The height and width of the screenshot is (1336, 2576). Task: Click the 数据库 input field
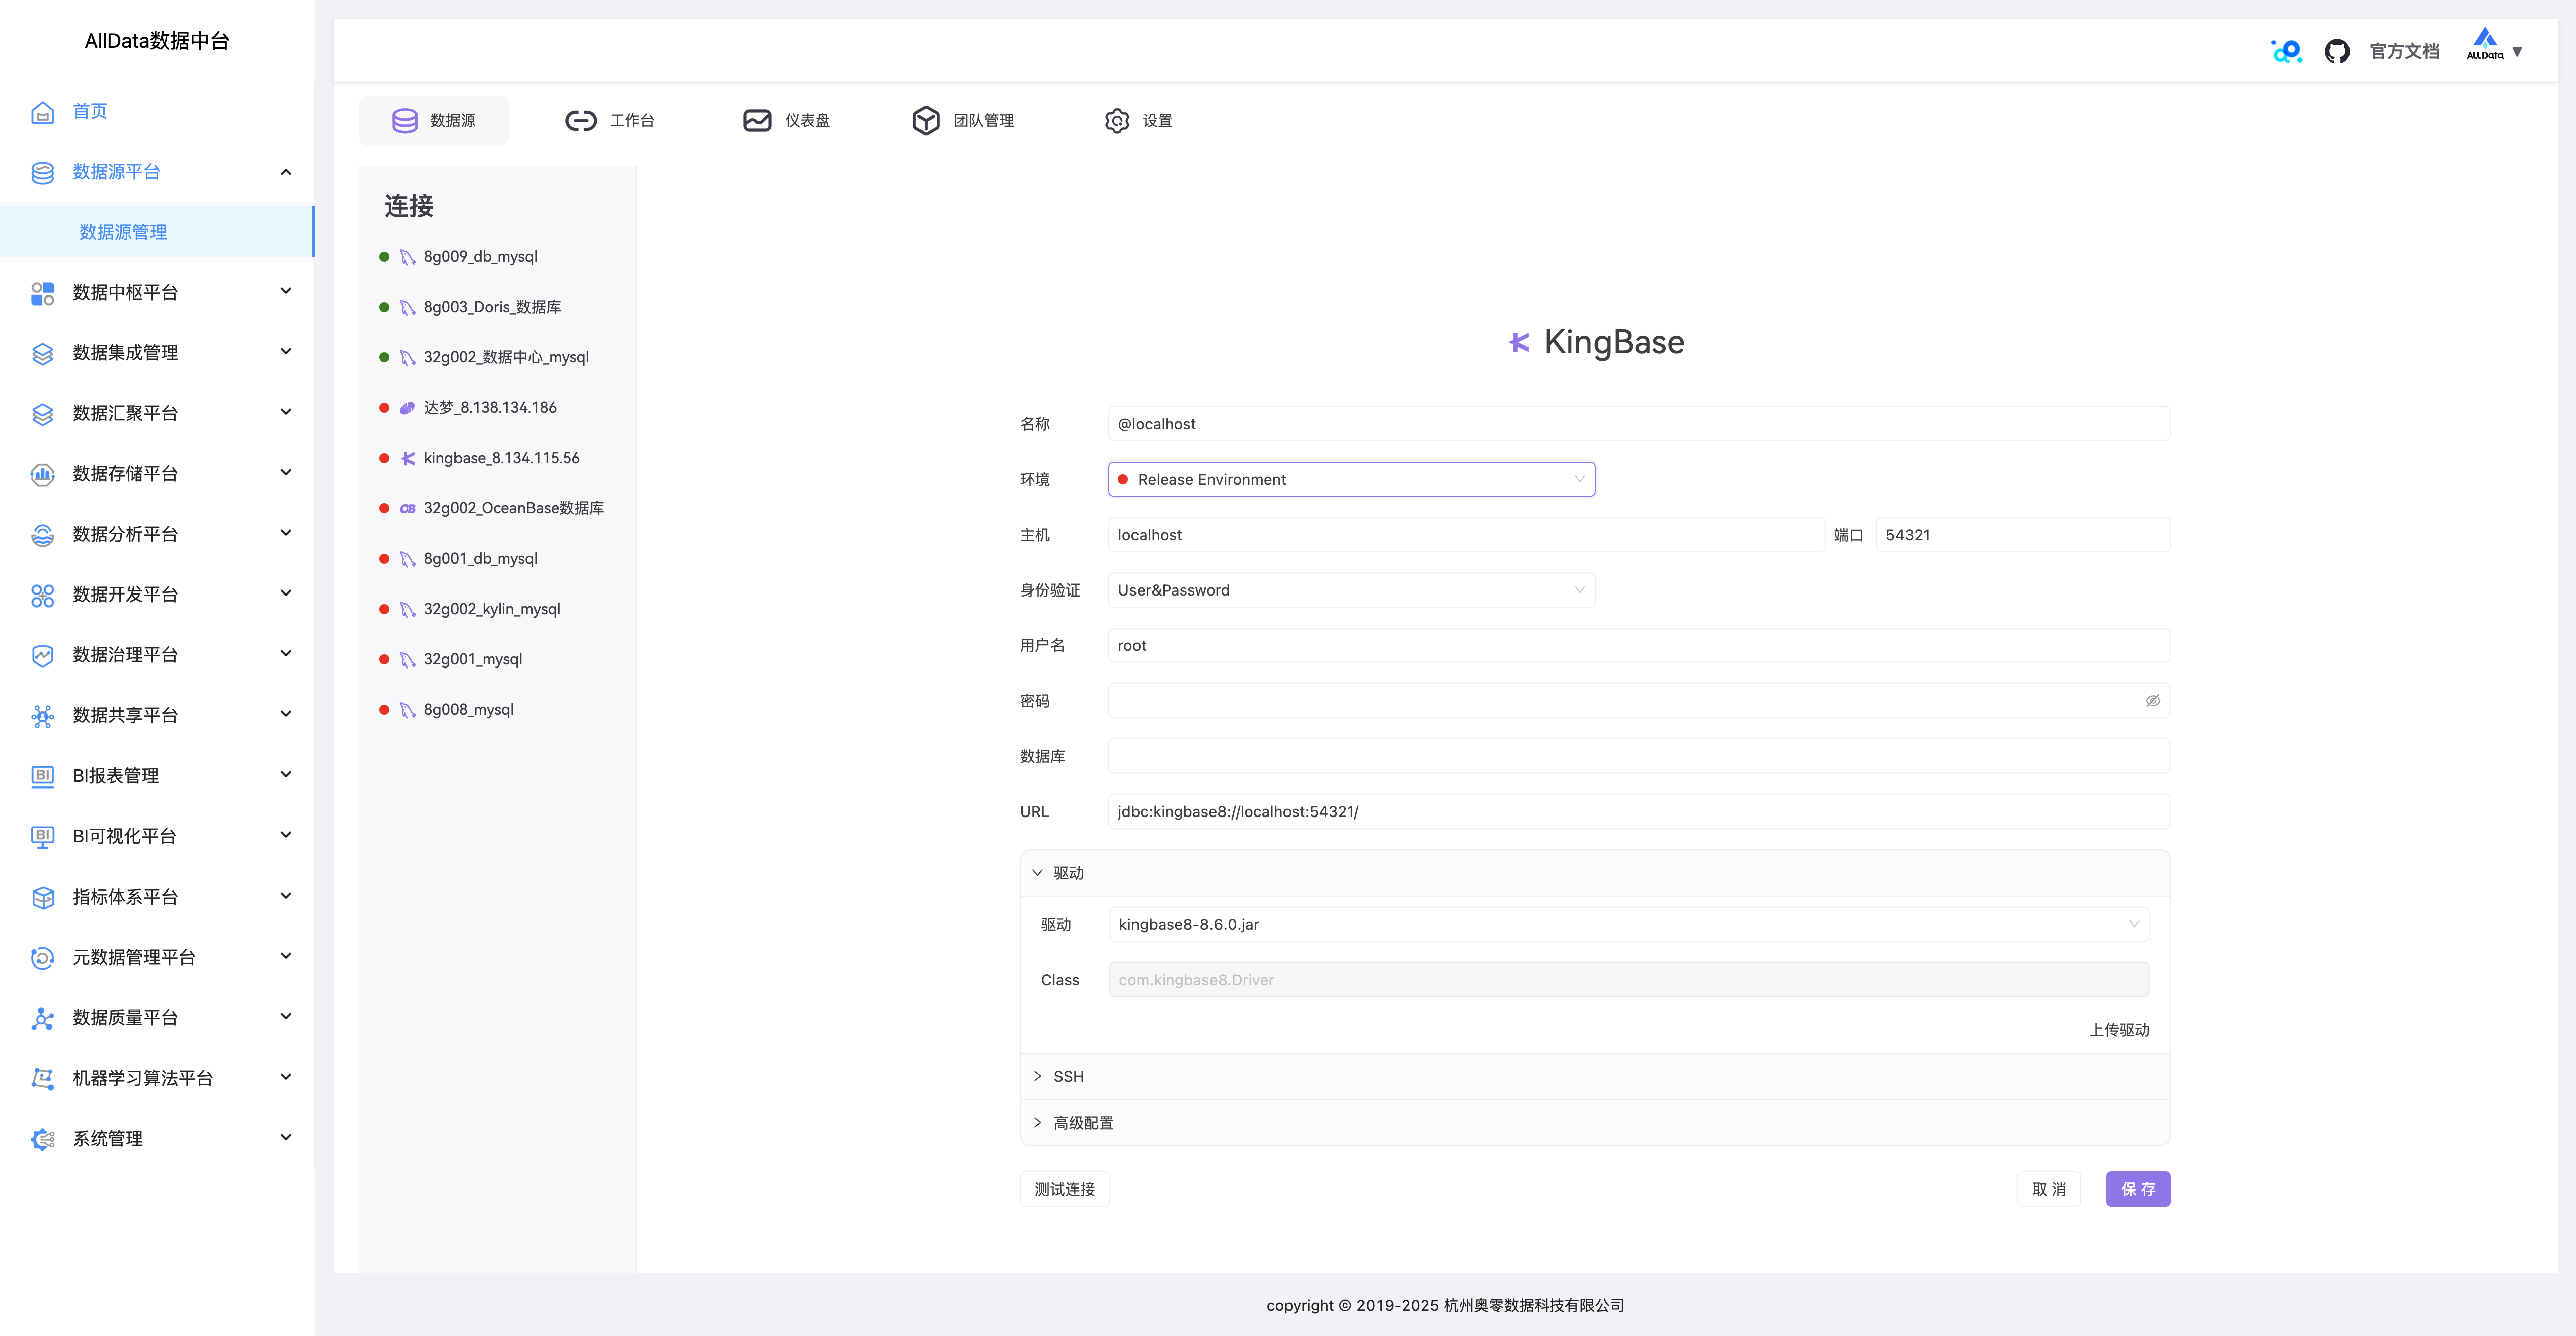(1639, 756)
